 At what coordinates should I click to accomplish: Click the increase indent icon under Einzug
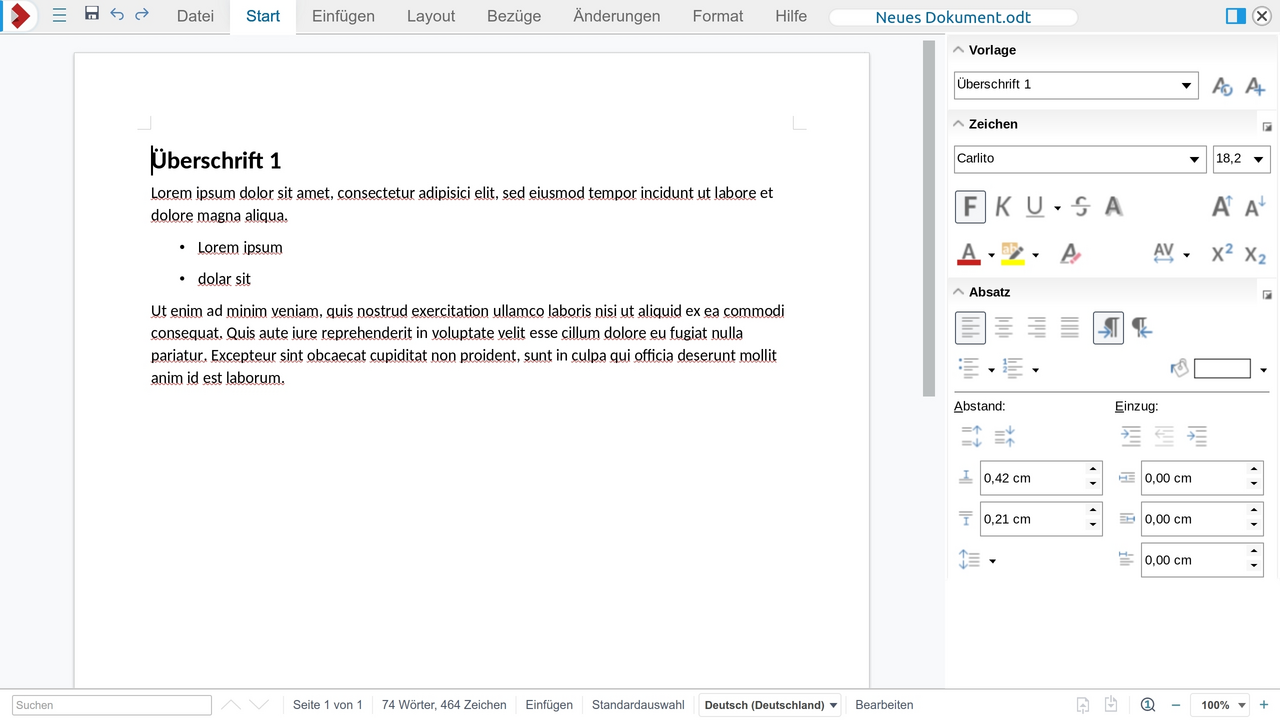[x=1129, y=436]
